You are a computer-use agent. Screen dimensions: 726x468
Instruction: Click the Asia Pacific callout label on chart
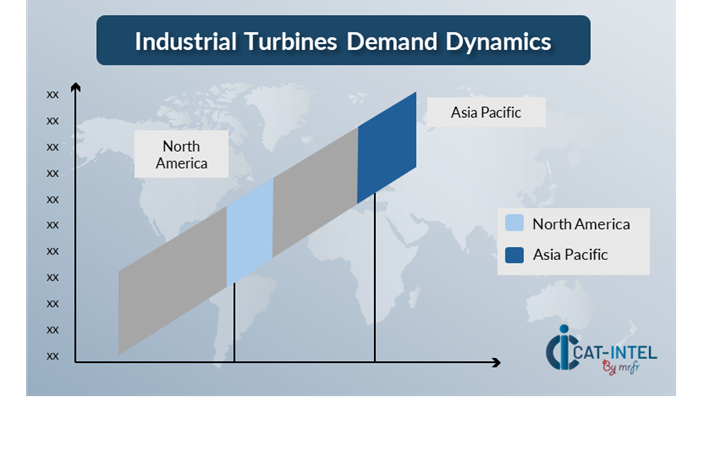[486, 112]
